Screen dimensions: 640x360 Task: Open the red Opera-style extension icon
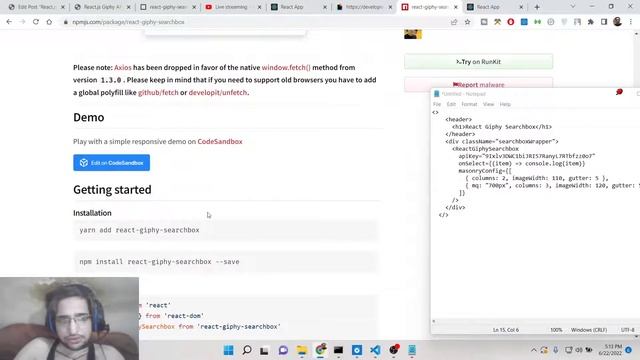(x=511, y=22)
